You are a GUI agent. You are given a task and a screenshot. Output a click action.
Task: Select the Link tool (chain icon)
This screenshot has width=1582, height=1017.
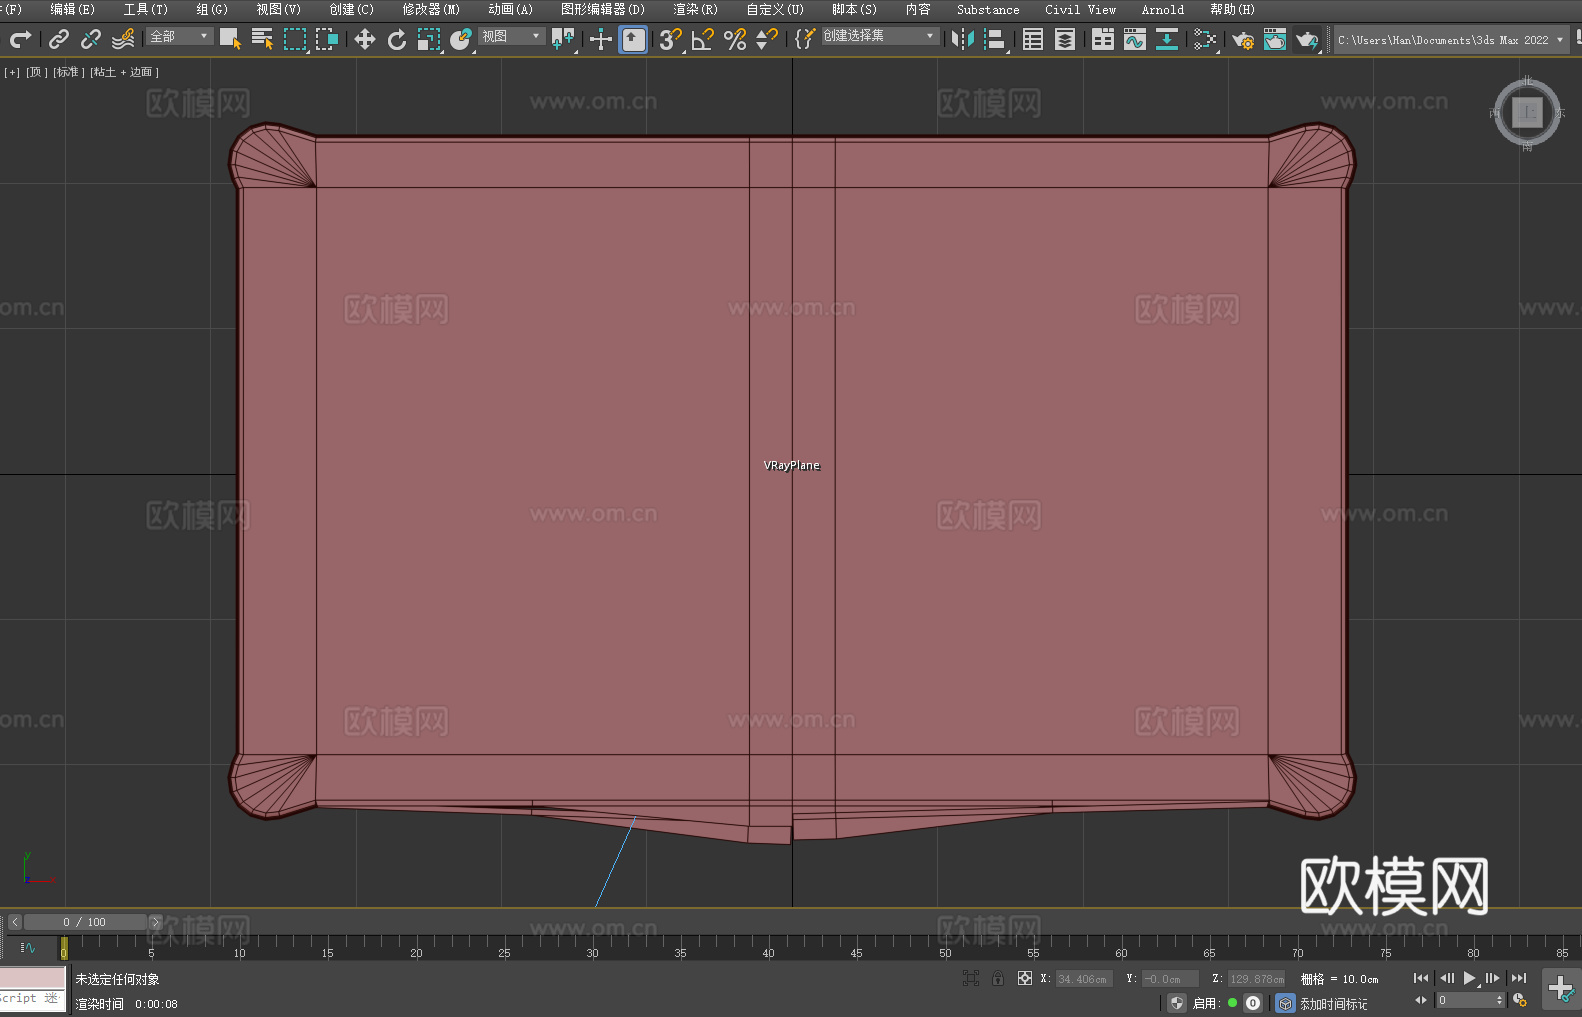coord(59,39)
